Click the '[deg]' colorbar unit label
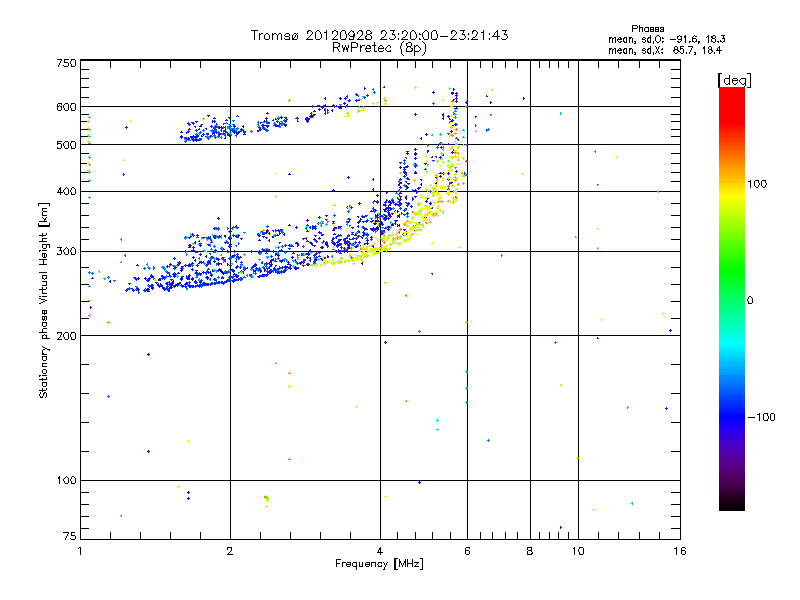Screen dimensions: 800x600 tap(734, 80)
